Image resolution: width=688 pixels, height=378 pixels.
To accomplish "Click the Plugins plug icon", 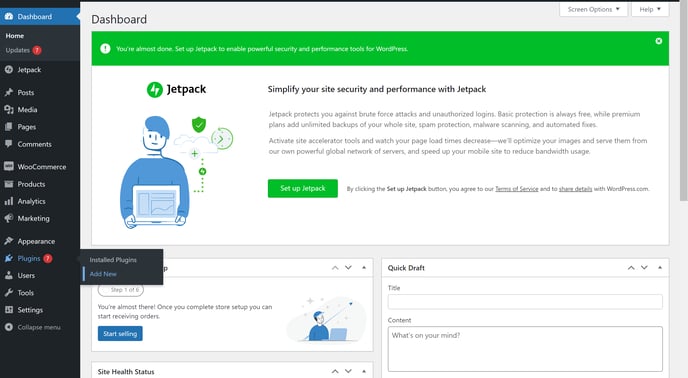I will pyautogui.click(x=9, y=258).
